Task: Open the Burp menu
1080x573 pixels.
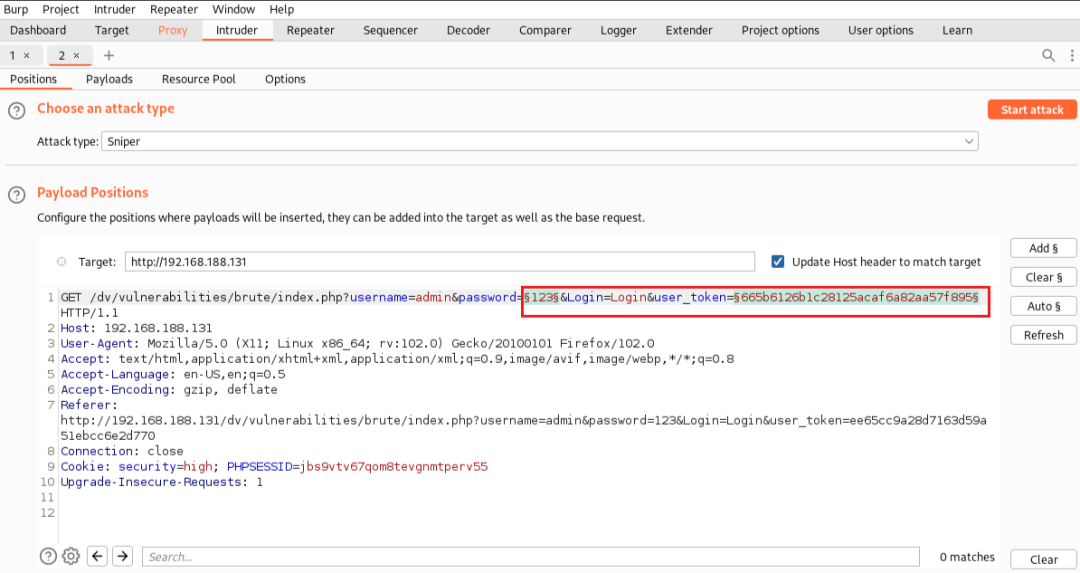Action: tap(16, 10)
